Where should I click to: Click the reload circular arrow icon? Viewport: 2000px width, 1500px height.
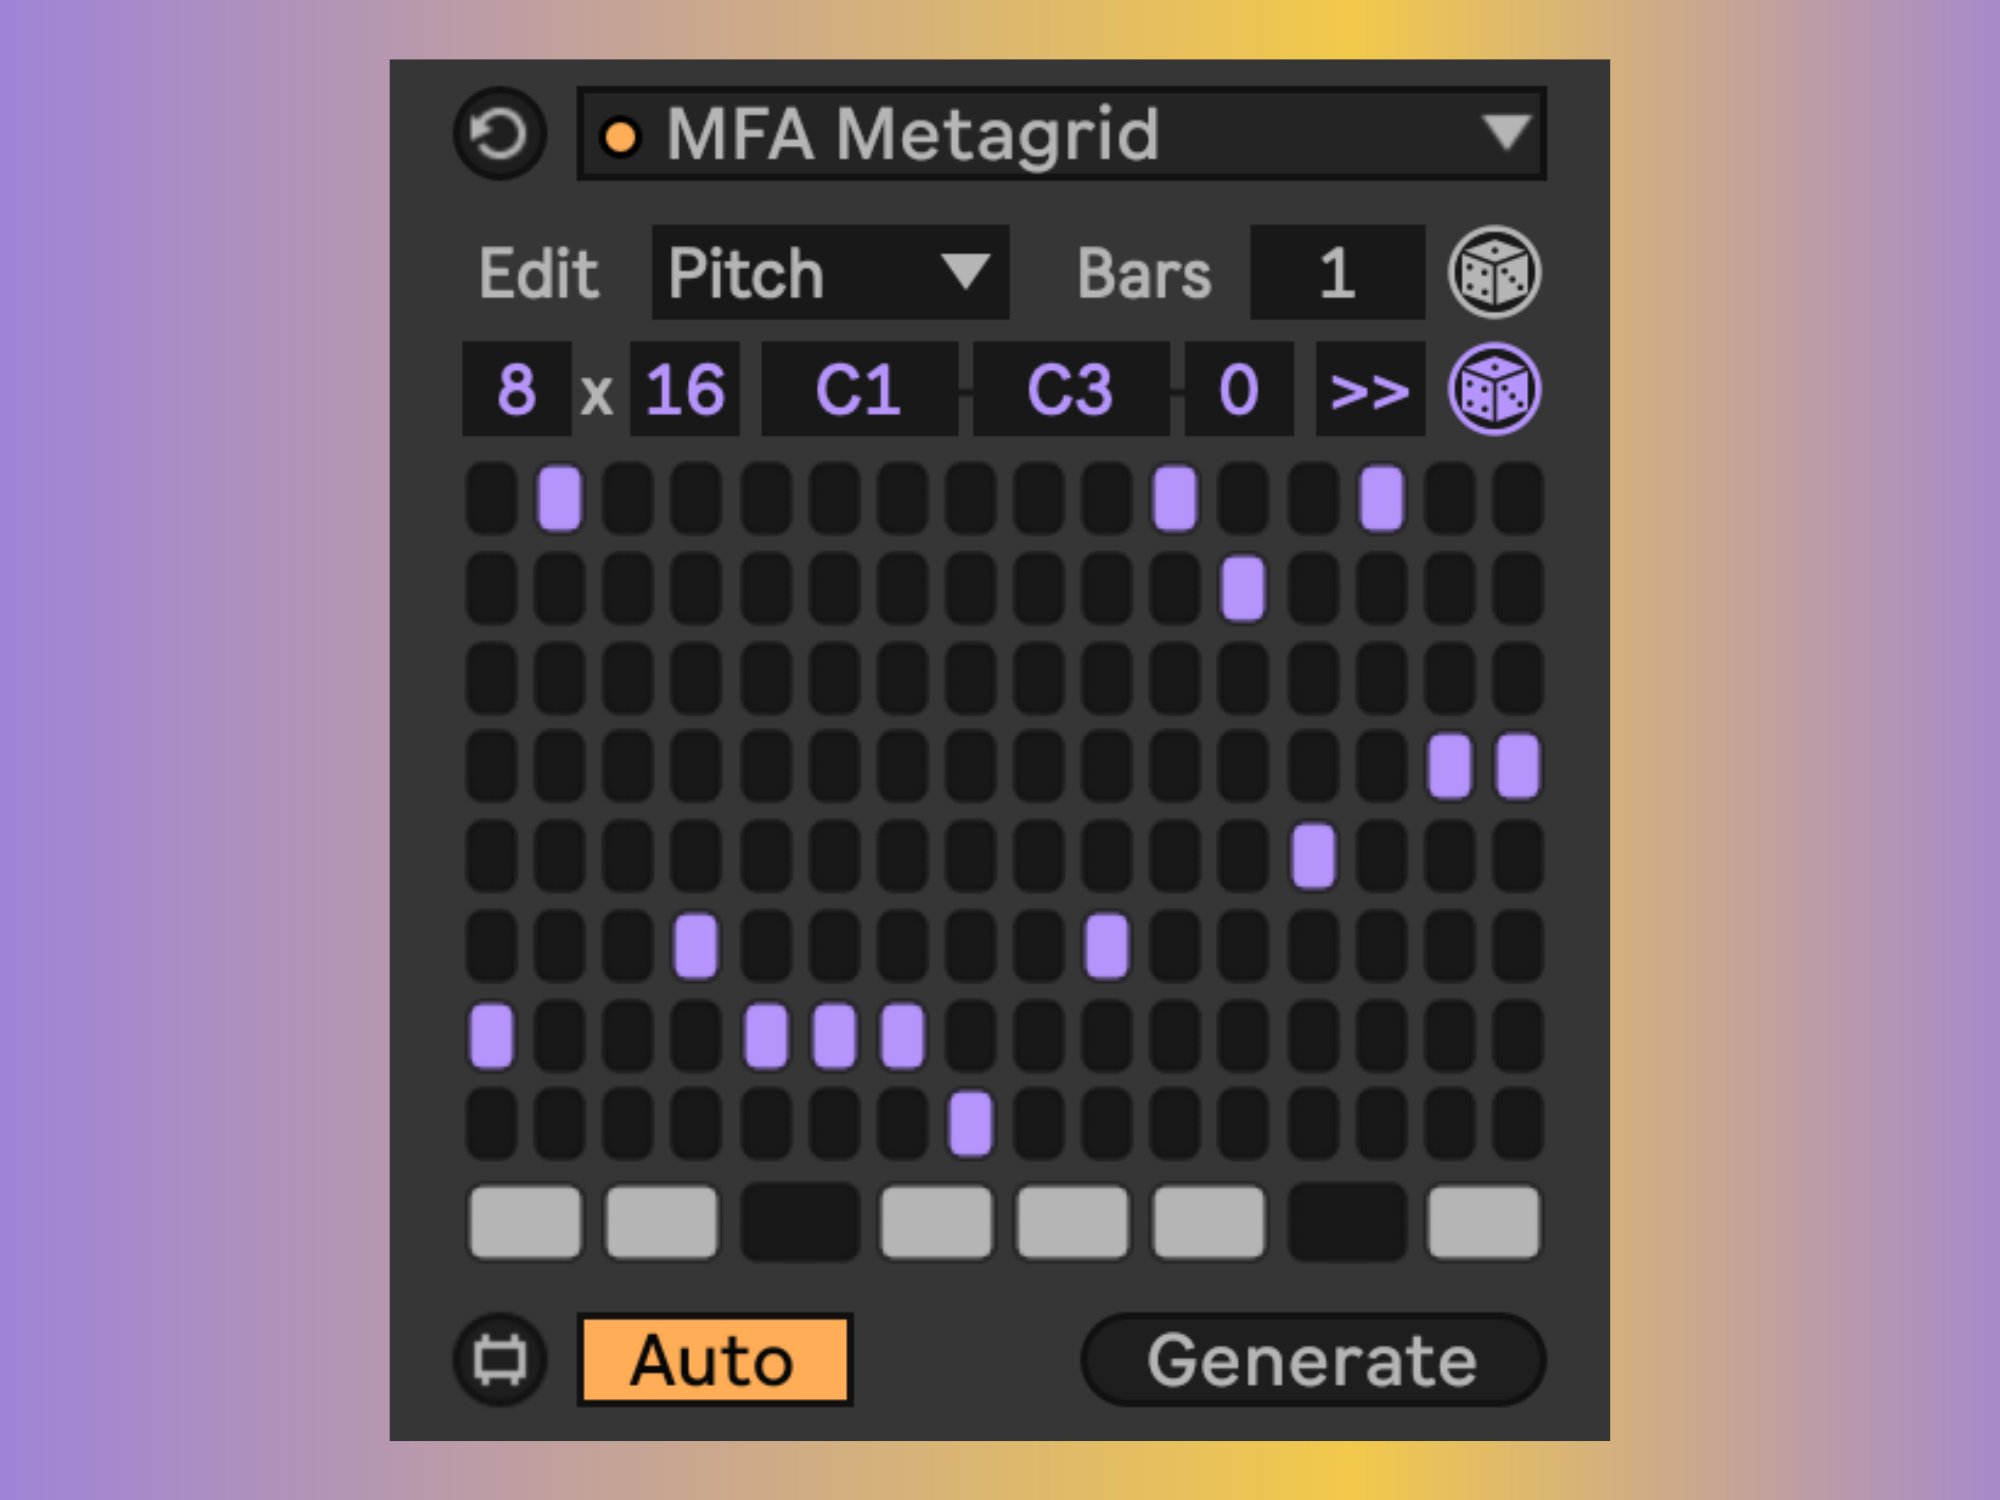(x=499, y=134)
